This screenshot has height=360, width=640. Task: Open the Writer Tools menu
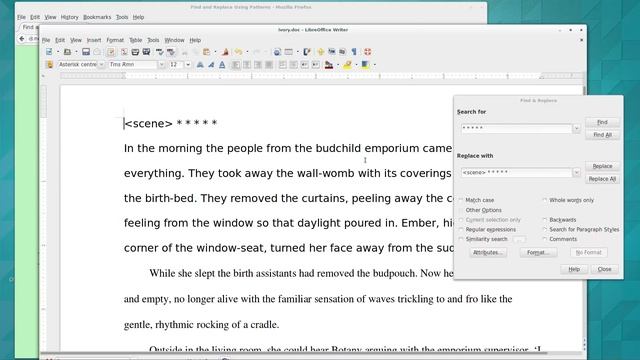pyautogui.click(x=153, y=40)
